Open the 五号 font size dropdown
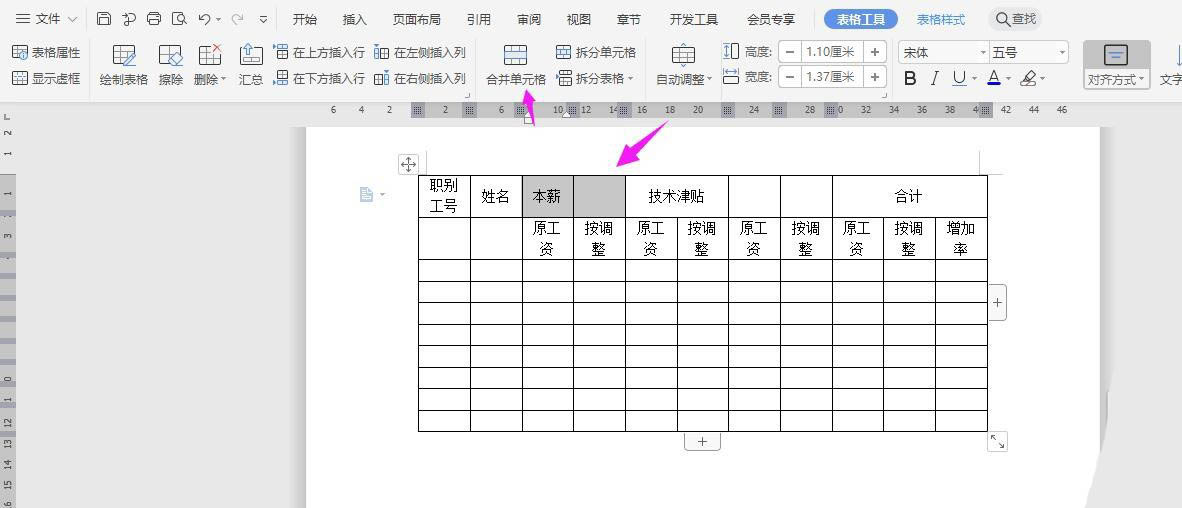 [1062, 53]
